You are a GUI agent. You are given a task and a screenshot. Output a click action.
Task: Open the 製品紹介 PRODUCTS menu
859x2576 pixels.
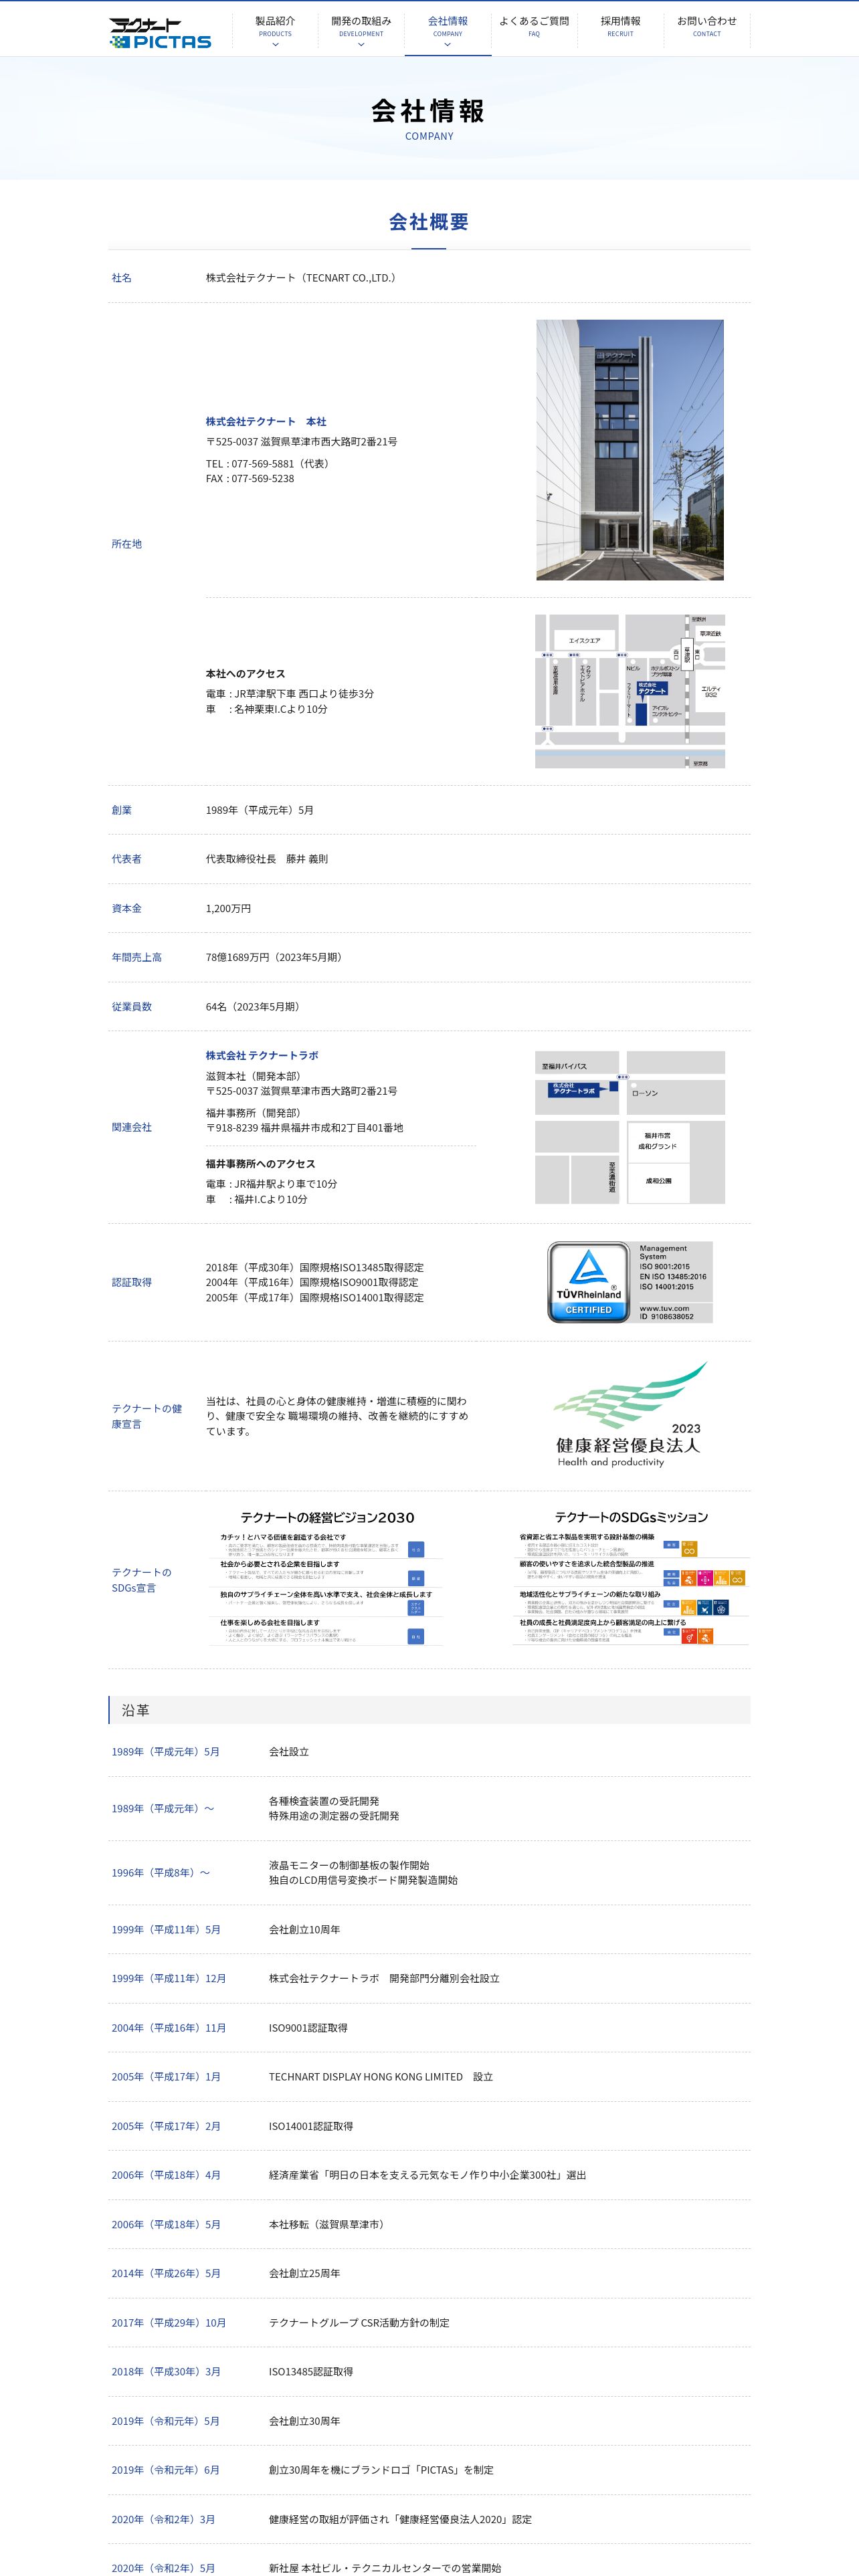tap(275, 28)
